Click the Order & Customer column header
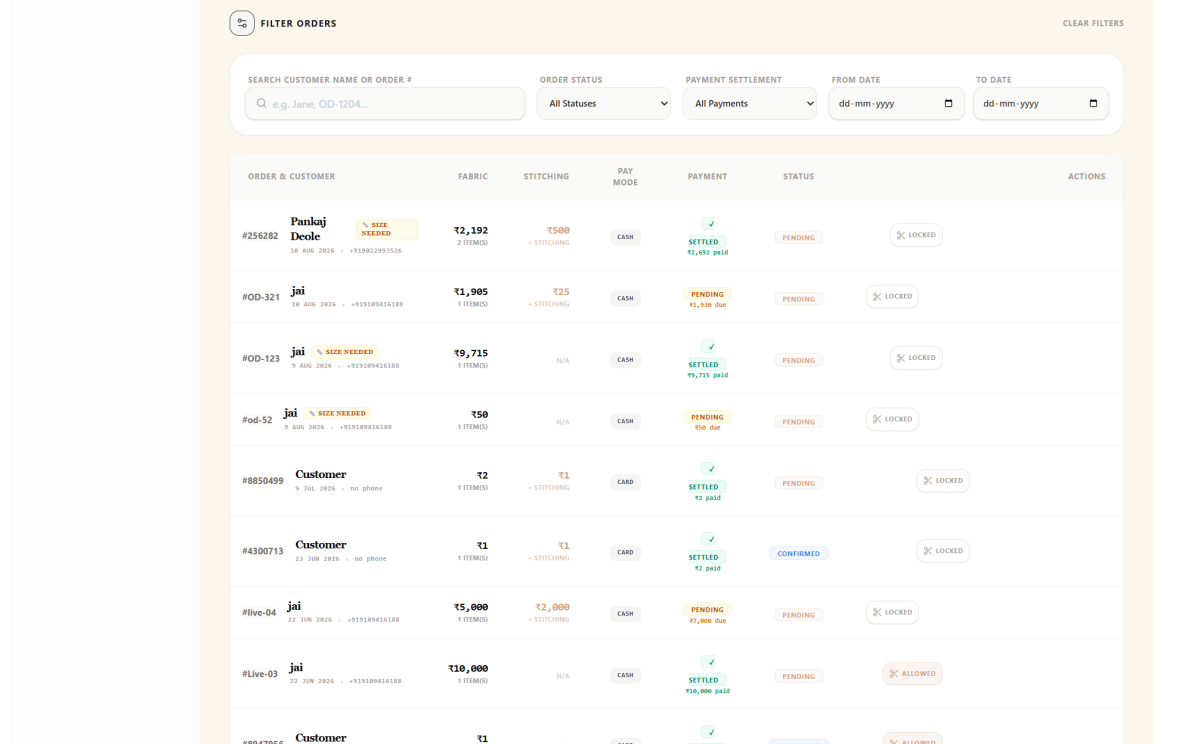 pyautogui.click(x=291, y=176)
